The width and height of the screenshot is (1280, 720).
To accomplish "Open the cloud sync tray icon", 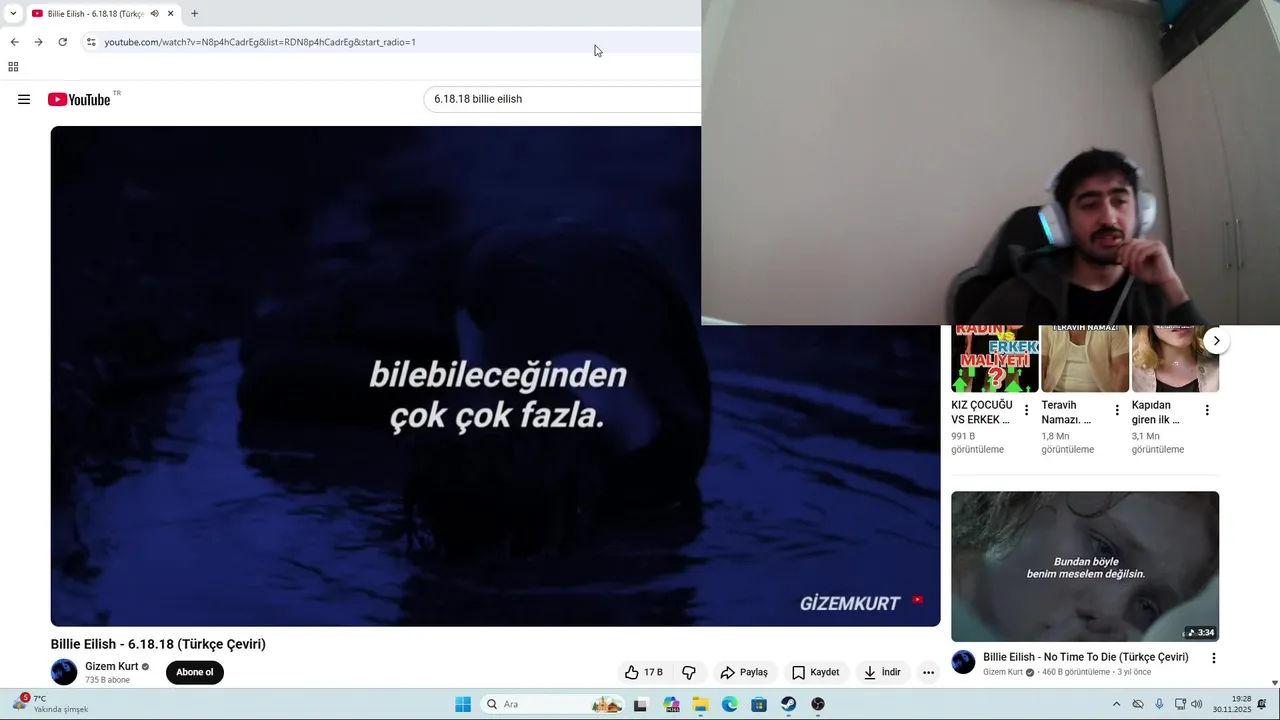I will point(1138,704).
